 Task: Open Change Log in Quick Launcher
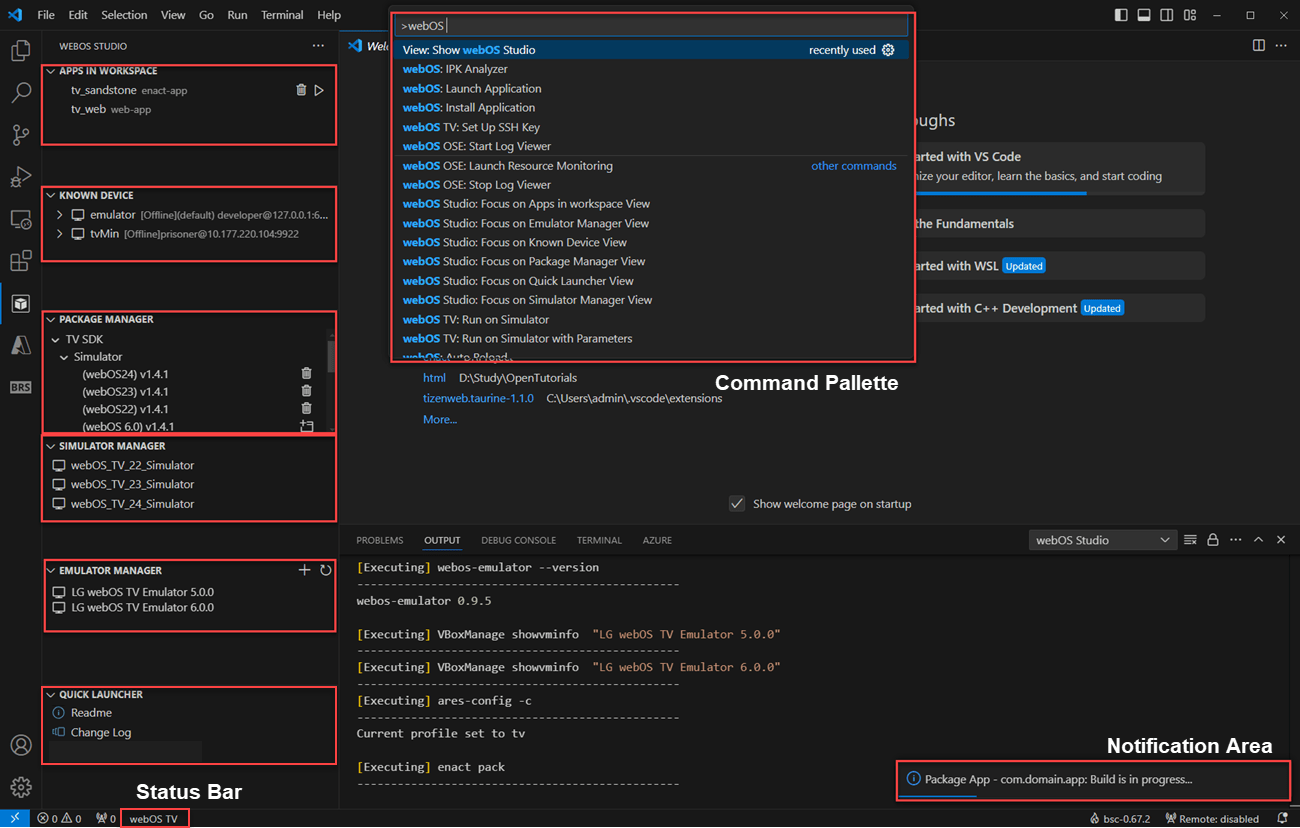(x=101, y=732)
